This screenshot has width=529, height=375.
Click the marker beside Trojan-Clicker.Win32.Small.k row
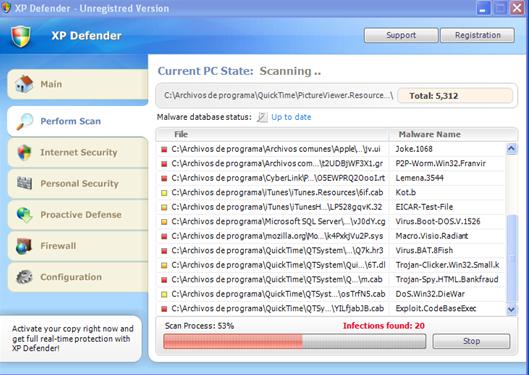coord(164,265)
